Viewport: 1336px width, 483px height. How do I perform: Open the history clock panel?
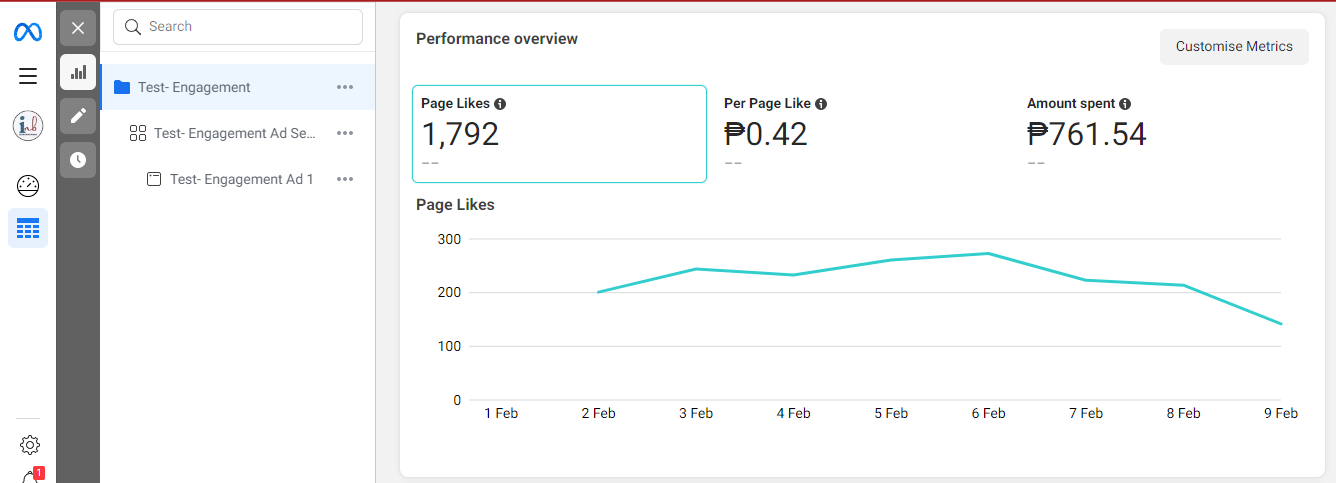click(78, 160)
